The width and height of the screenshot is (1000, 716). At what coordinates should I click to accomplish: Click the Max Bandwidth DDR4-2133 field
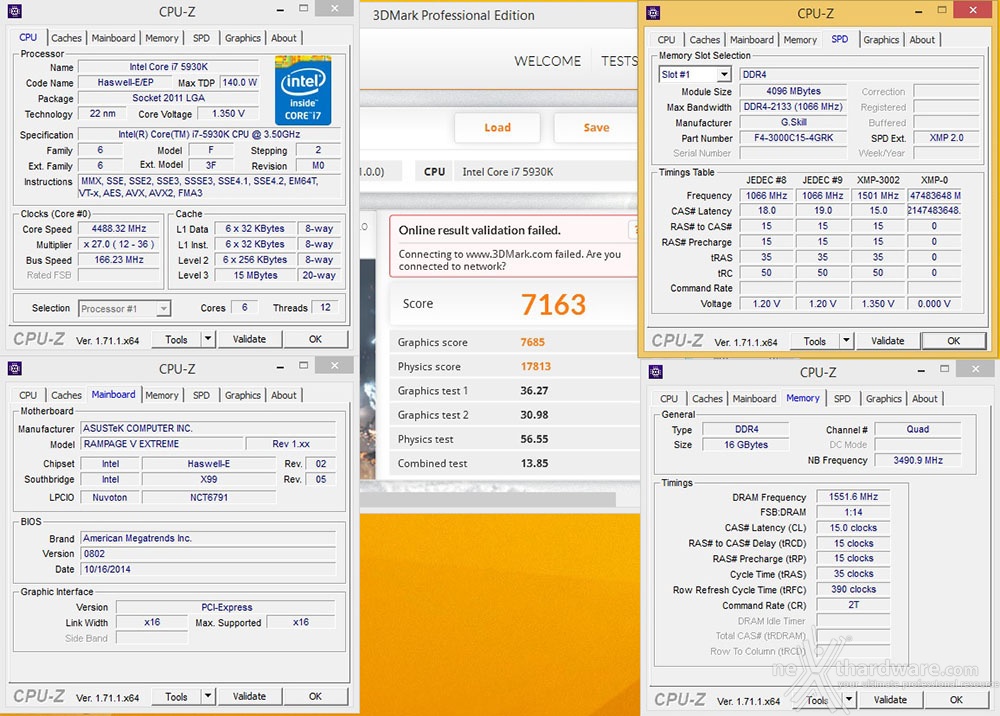793,106
